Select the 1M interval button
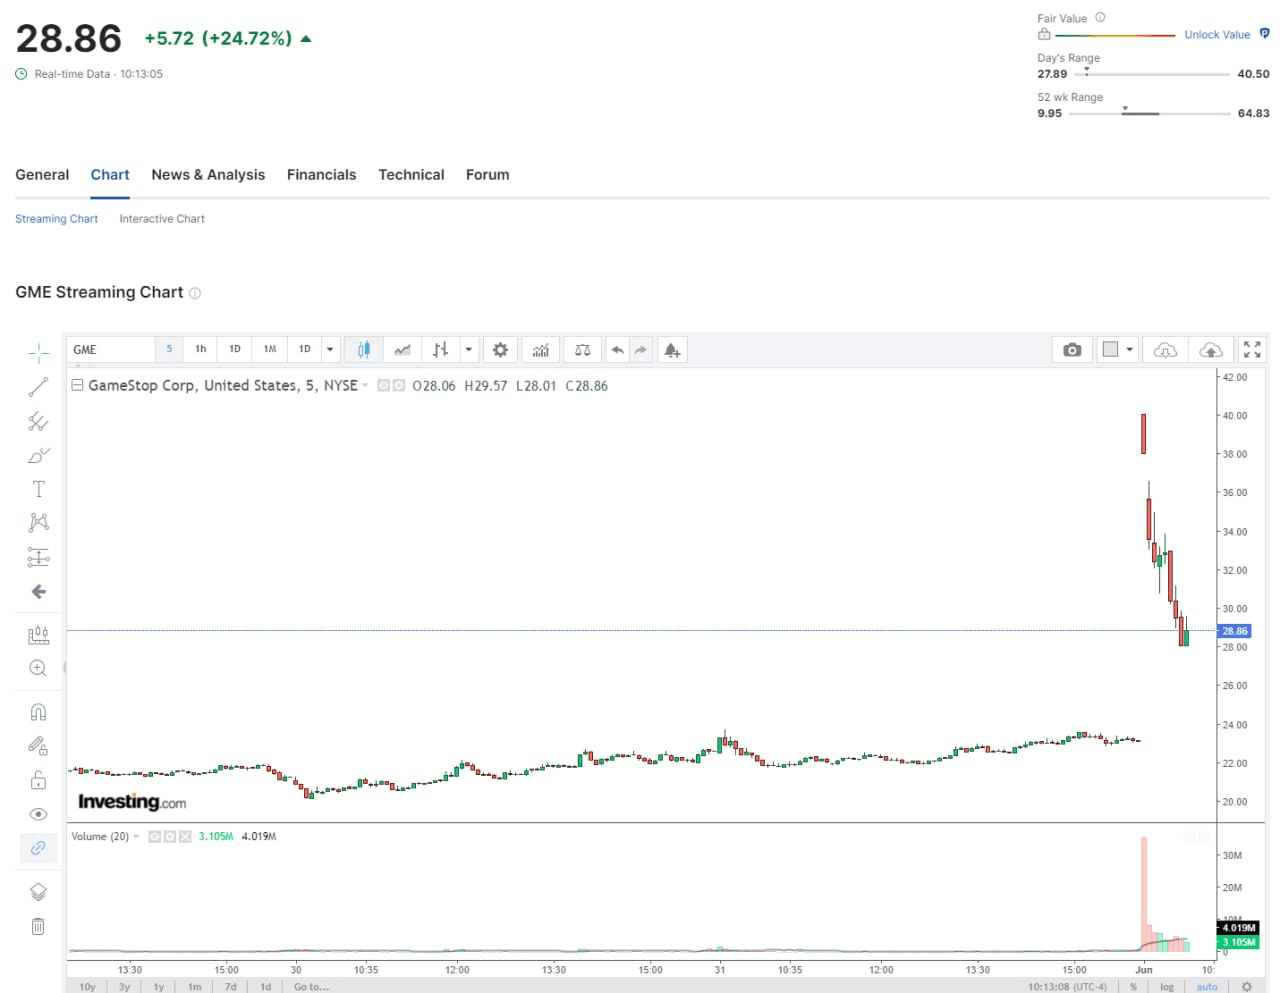The image size is (1280, 993). (x=270, y=349)
